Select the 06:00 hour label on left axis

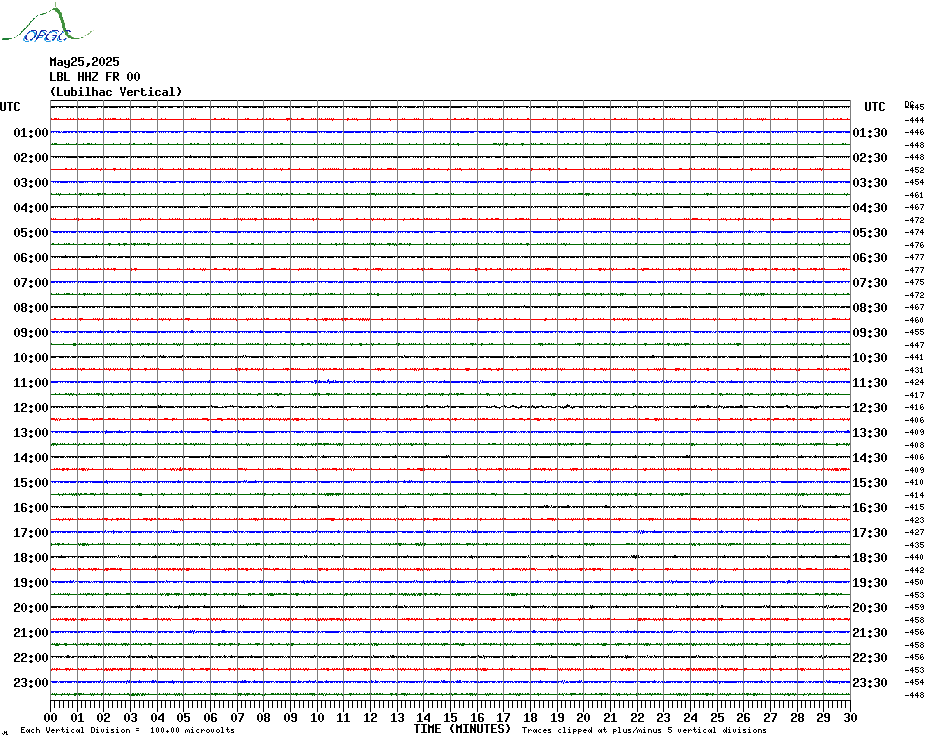[31, 258]
